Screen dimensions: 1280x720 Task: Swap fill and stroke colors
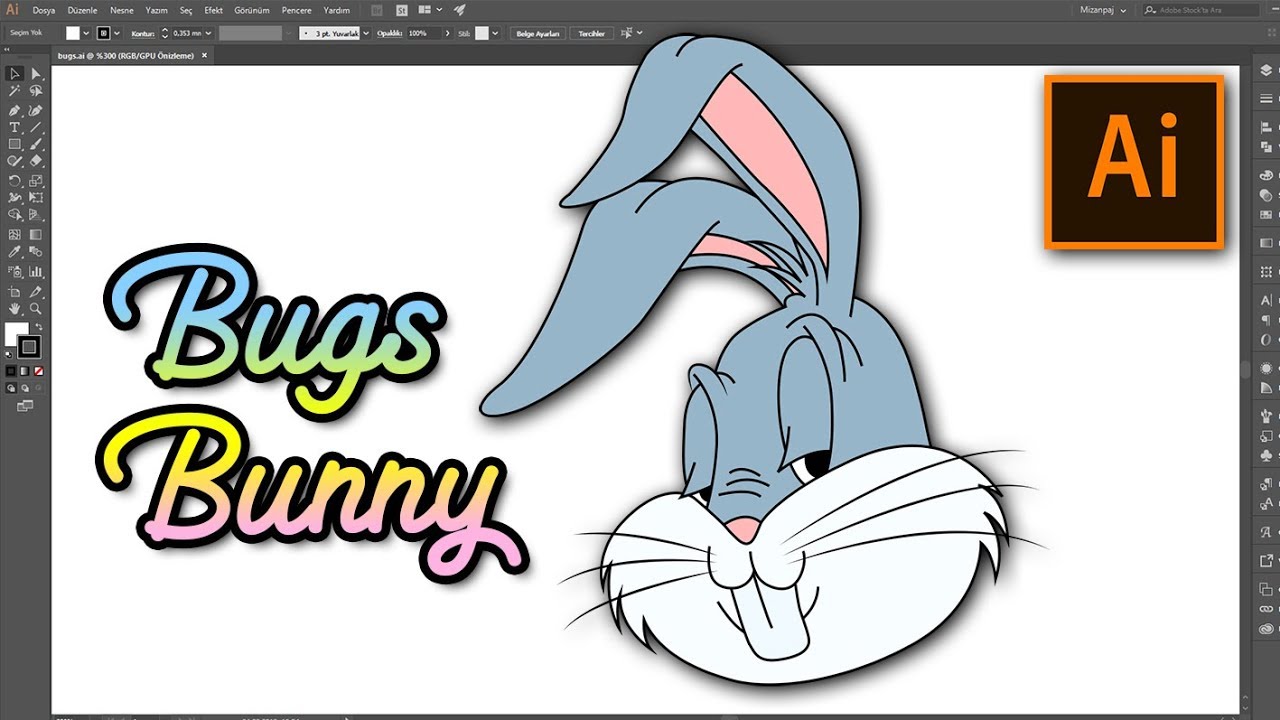point(39,327)
